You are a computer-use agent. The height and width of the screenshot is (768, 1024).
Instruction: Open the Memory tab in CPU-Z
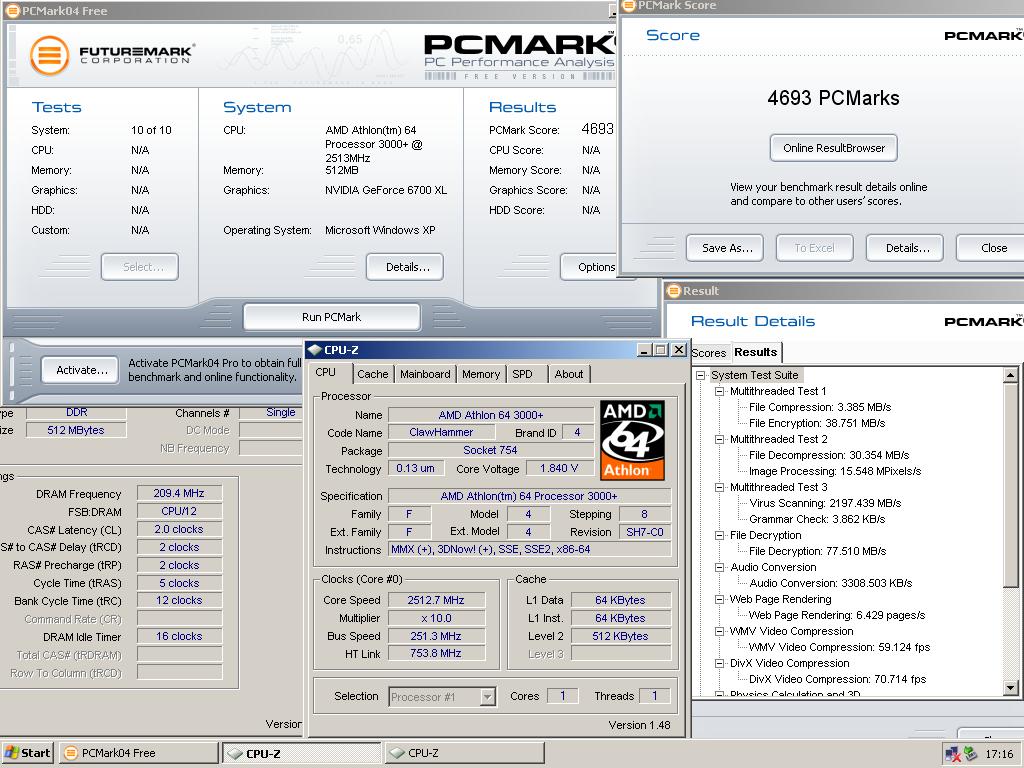481,374
